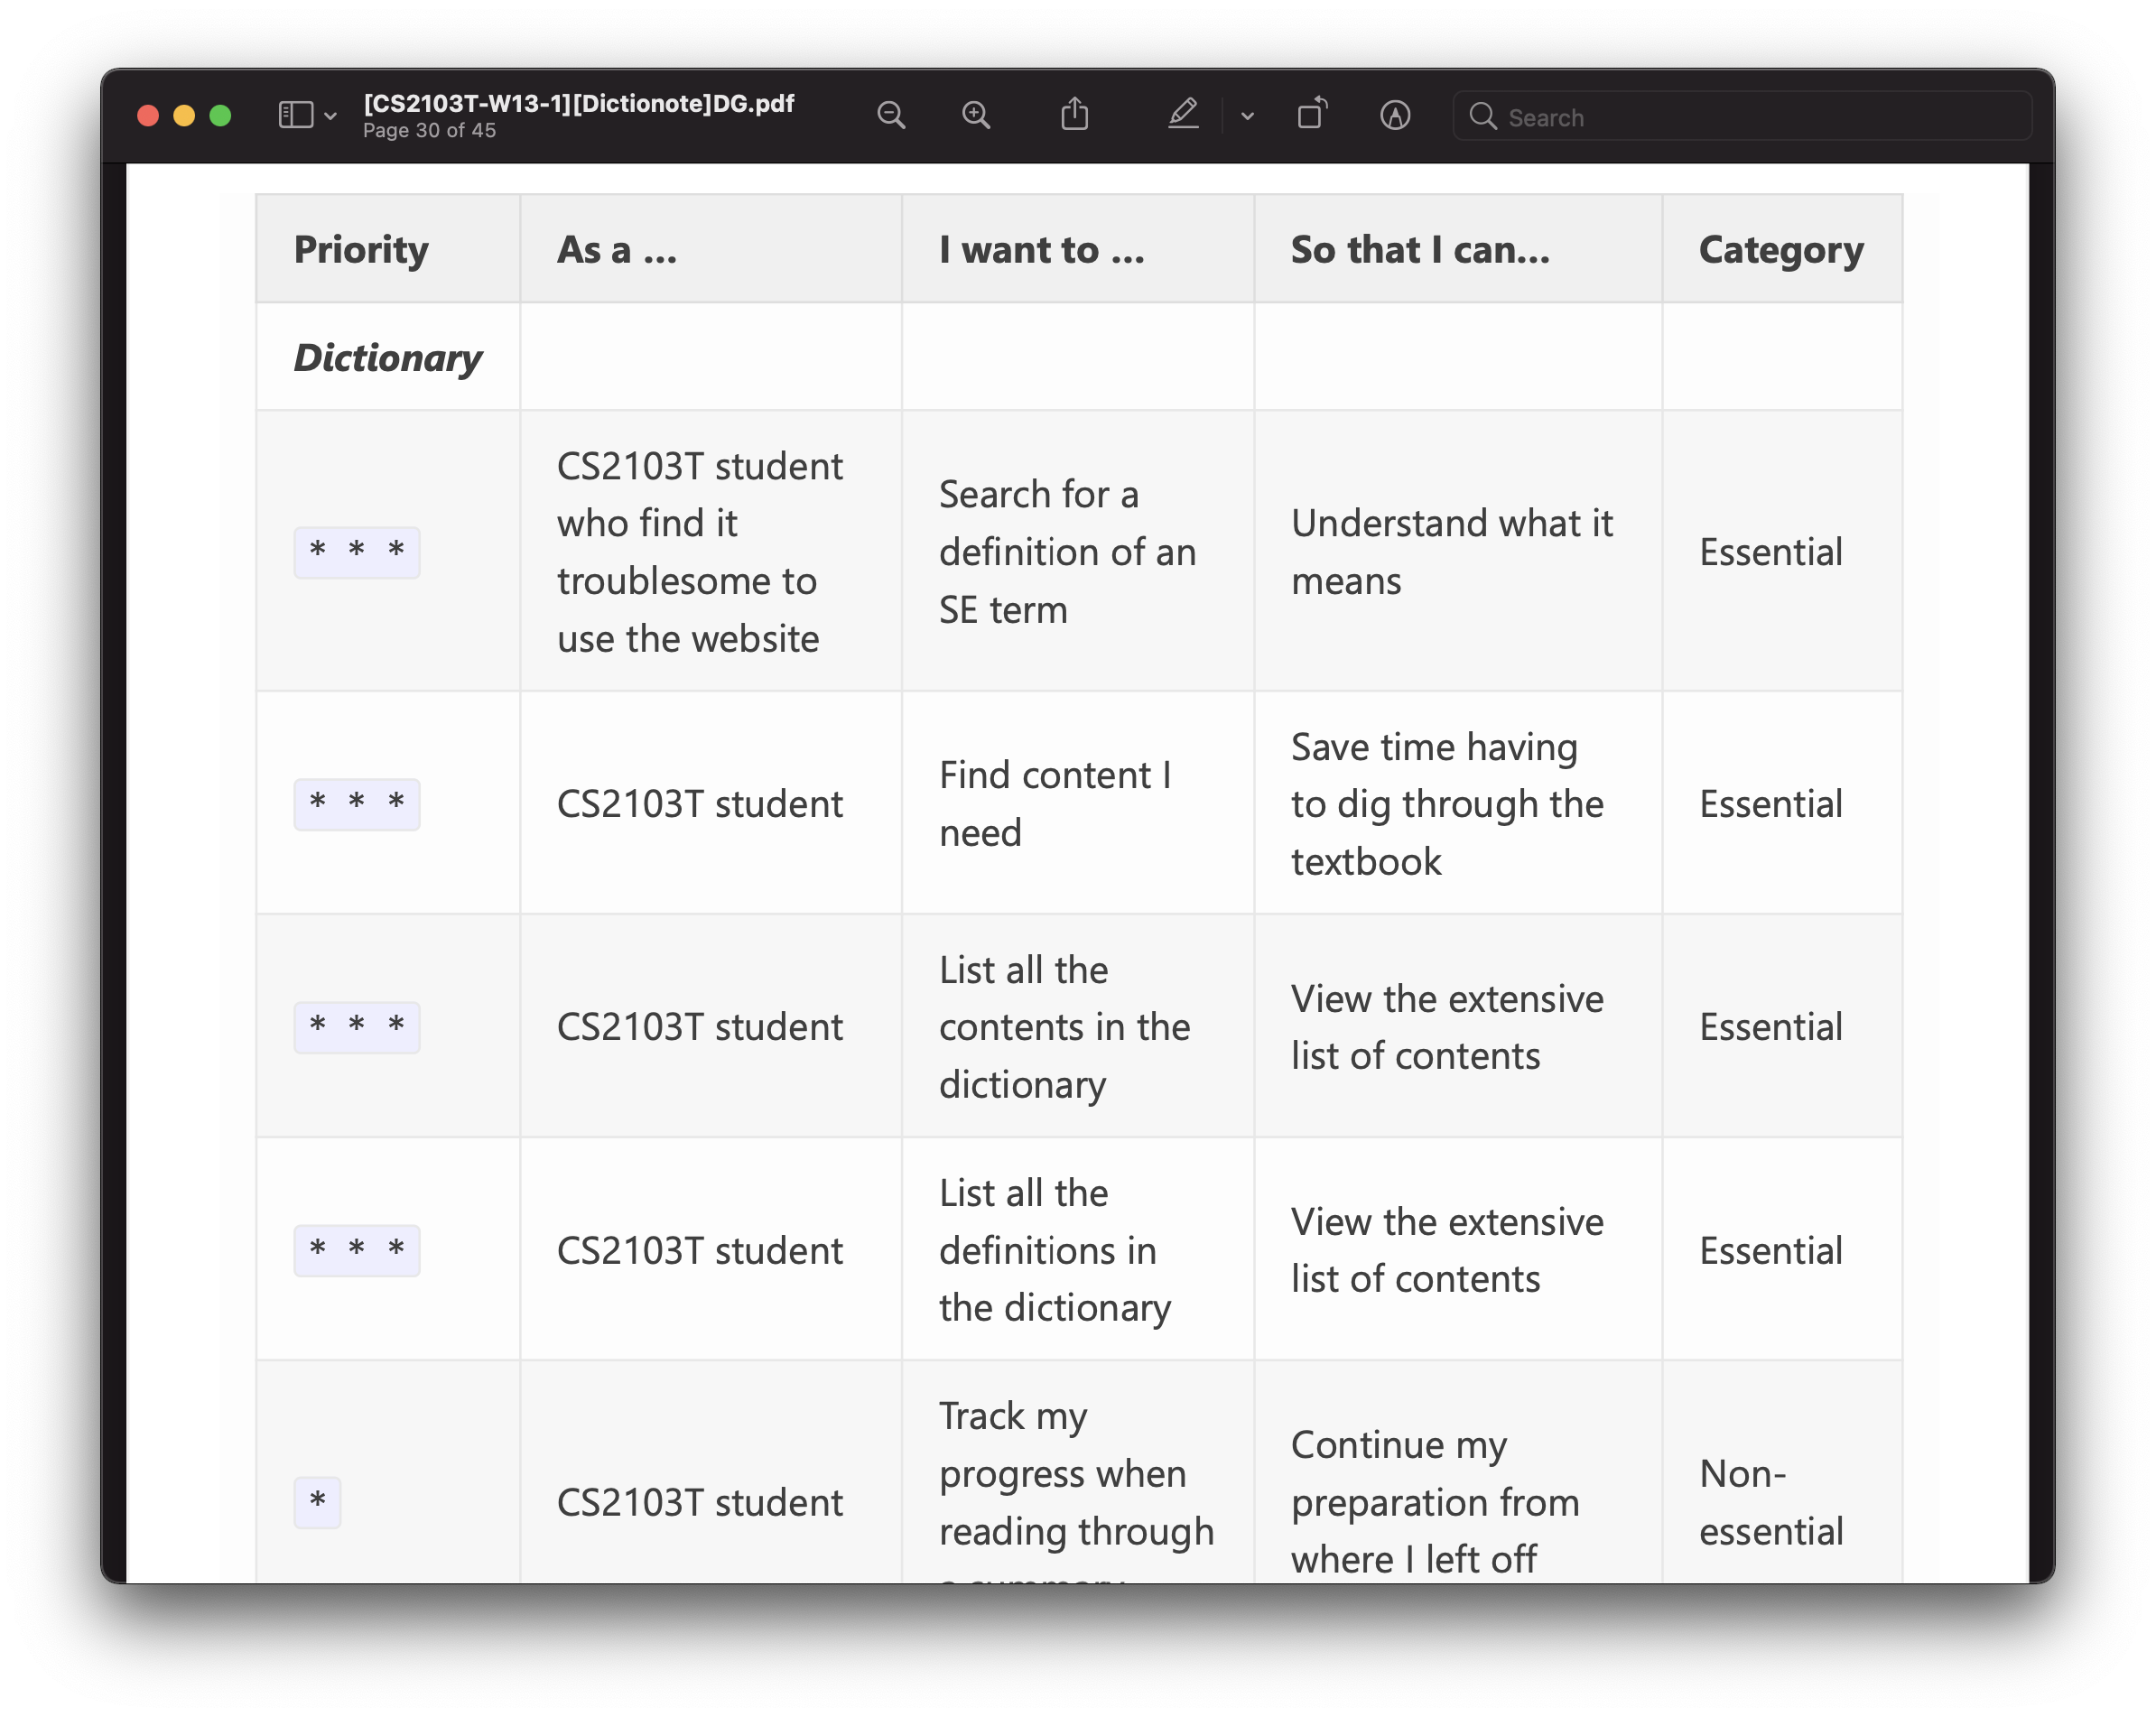The image size is (2156, 1717).
Task: Click the Rotate page icon
Action: pos(1311,115)
